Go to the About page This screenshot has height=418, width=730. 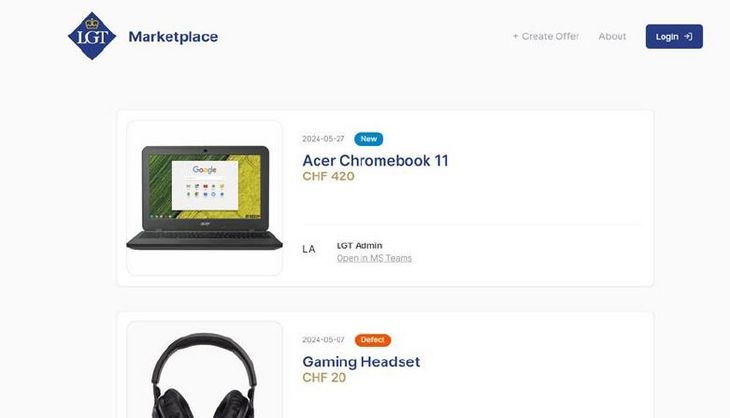point(612,36)
